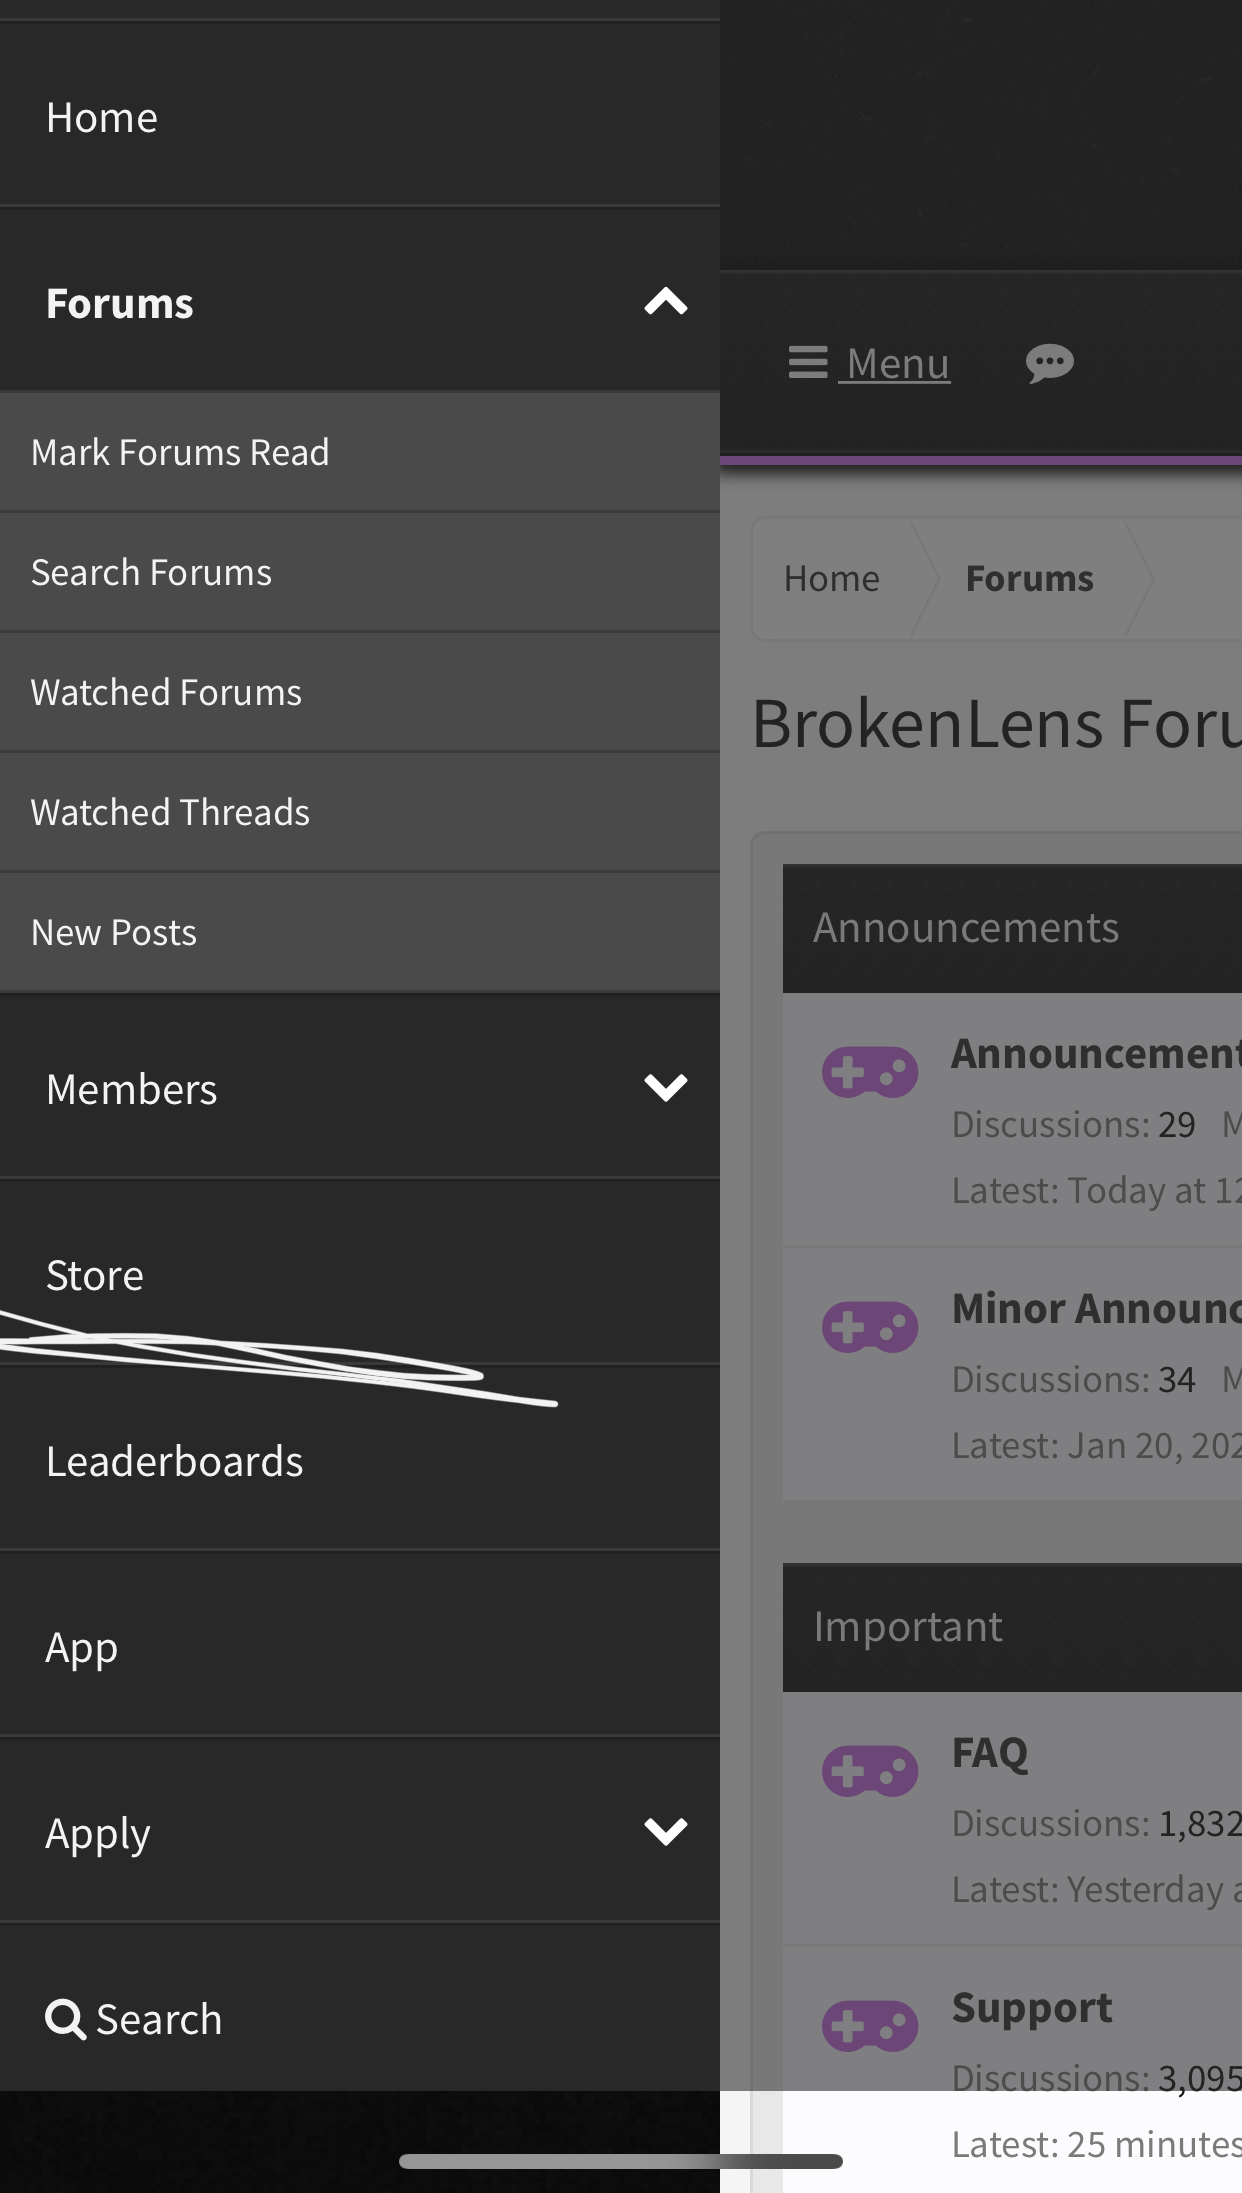Open the Store page
Viewport: 1242px width, 2193px height.
click(x=360, y=1275)
